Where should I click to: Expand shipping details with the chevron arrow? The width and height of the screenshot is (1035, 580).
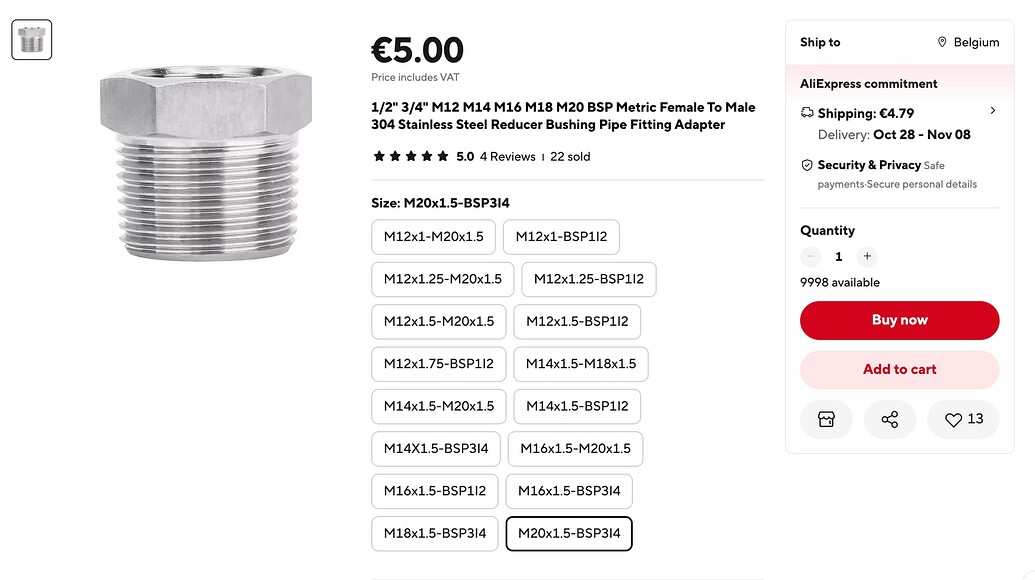point(992,111)
